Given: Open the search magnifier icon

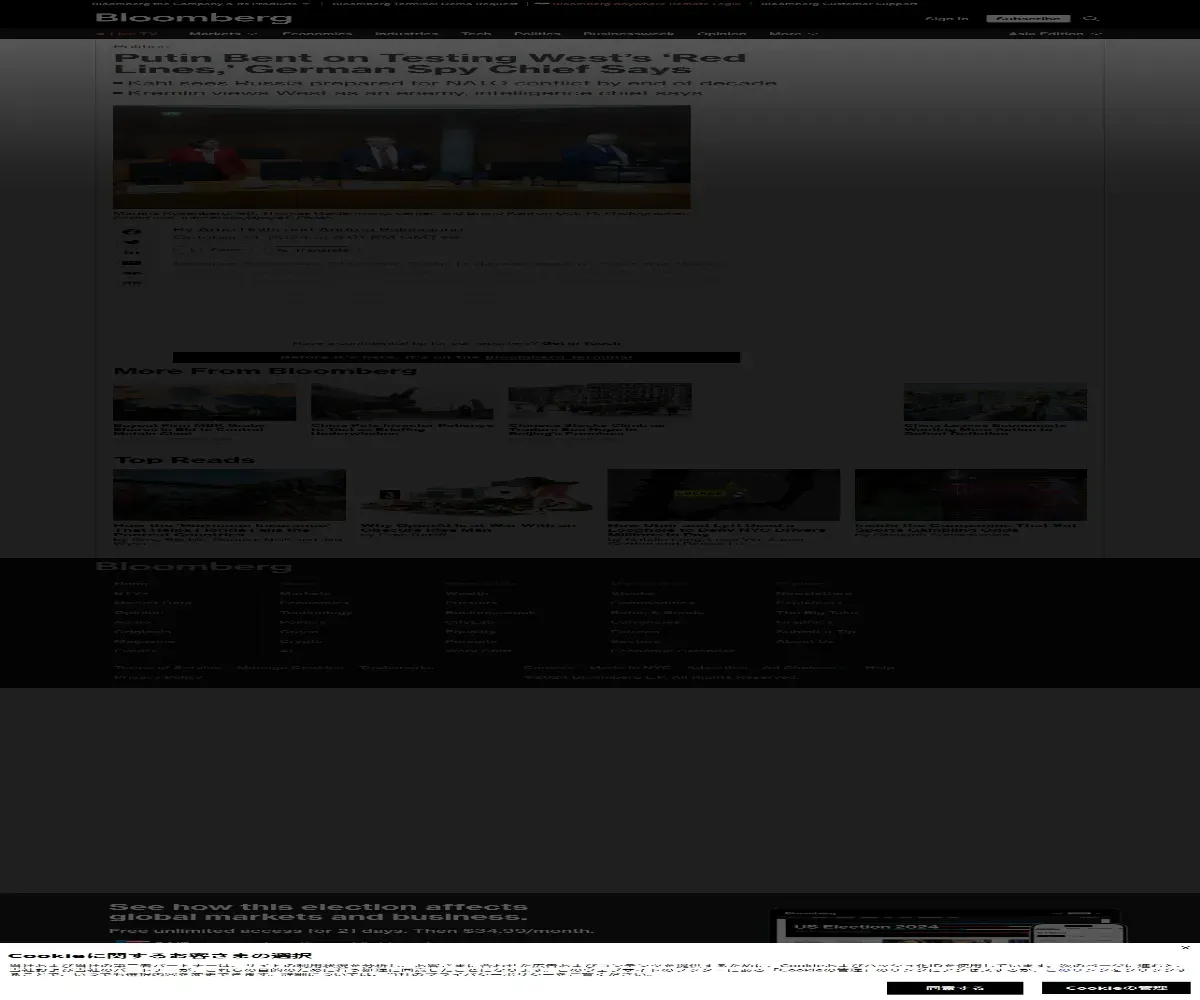Looking at the screenshot, I should coord(1092,18).
